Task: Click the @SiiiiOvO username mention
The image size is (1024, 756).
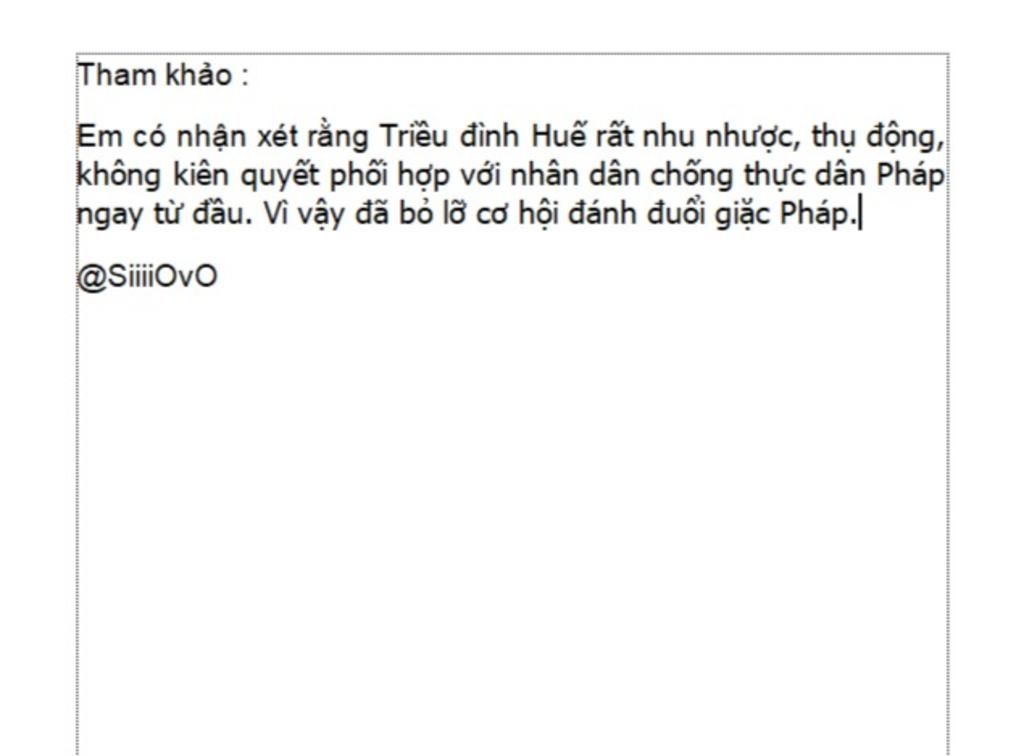Action: click(147, 277)
